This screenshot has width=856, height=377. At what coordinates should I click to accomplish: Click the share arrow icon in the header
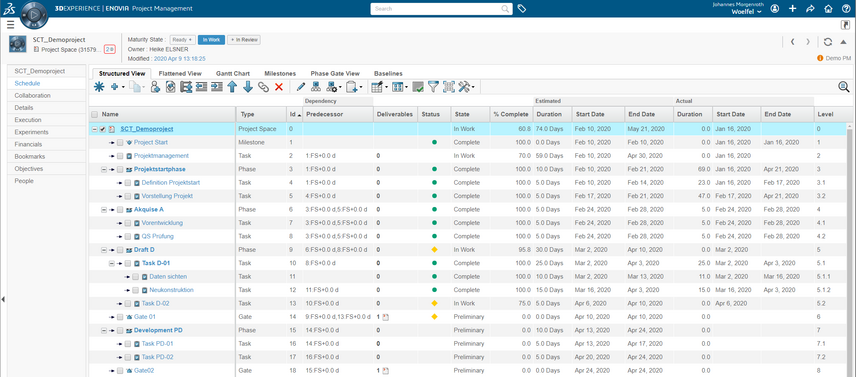pyautogui.click(x=810, y=9)
